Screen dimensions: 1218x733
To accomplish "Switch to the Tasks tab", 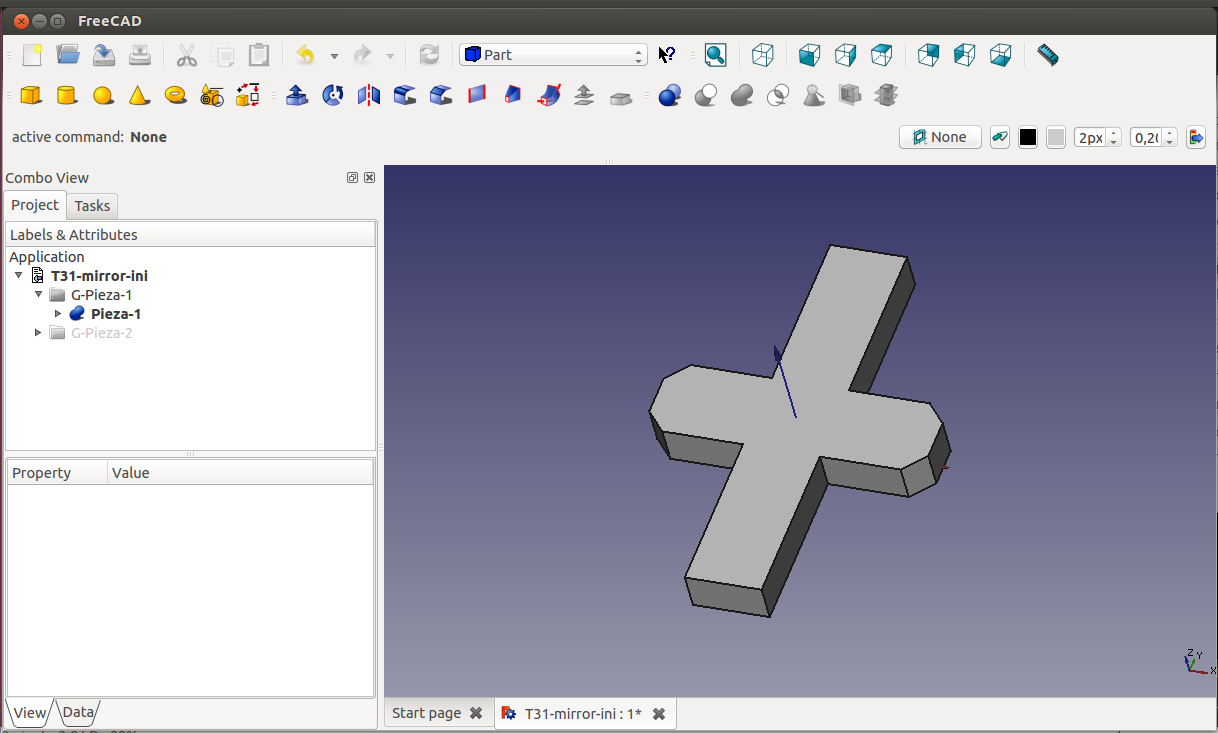I will pos(92,206).
